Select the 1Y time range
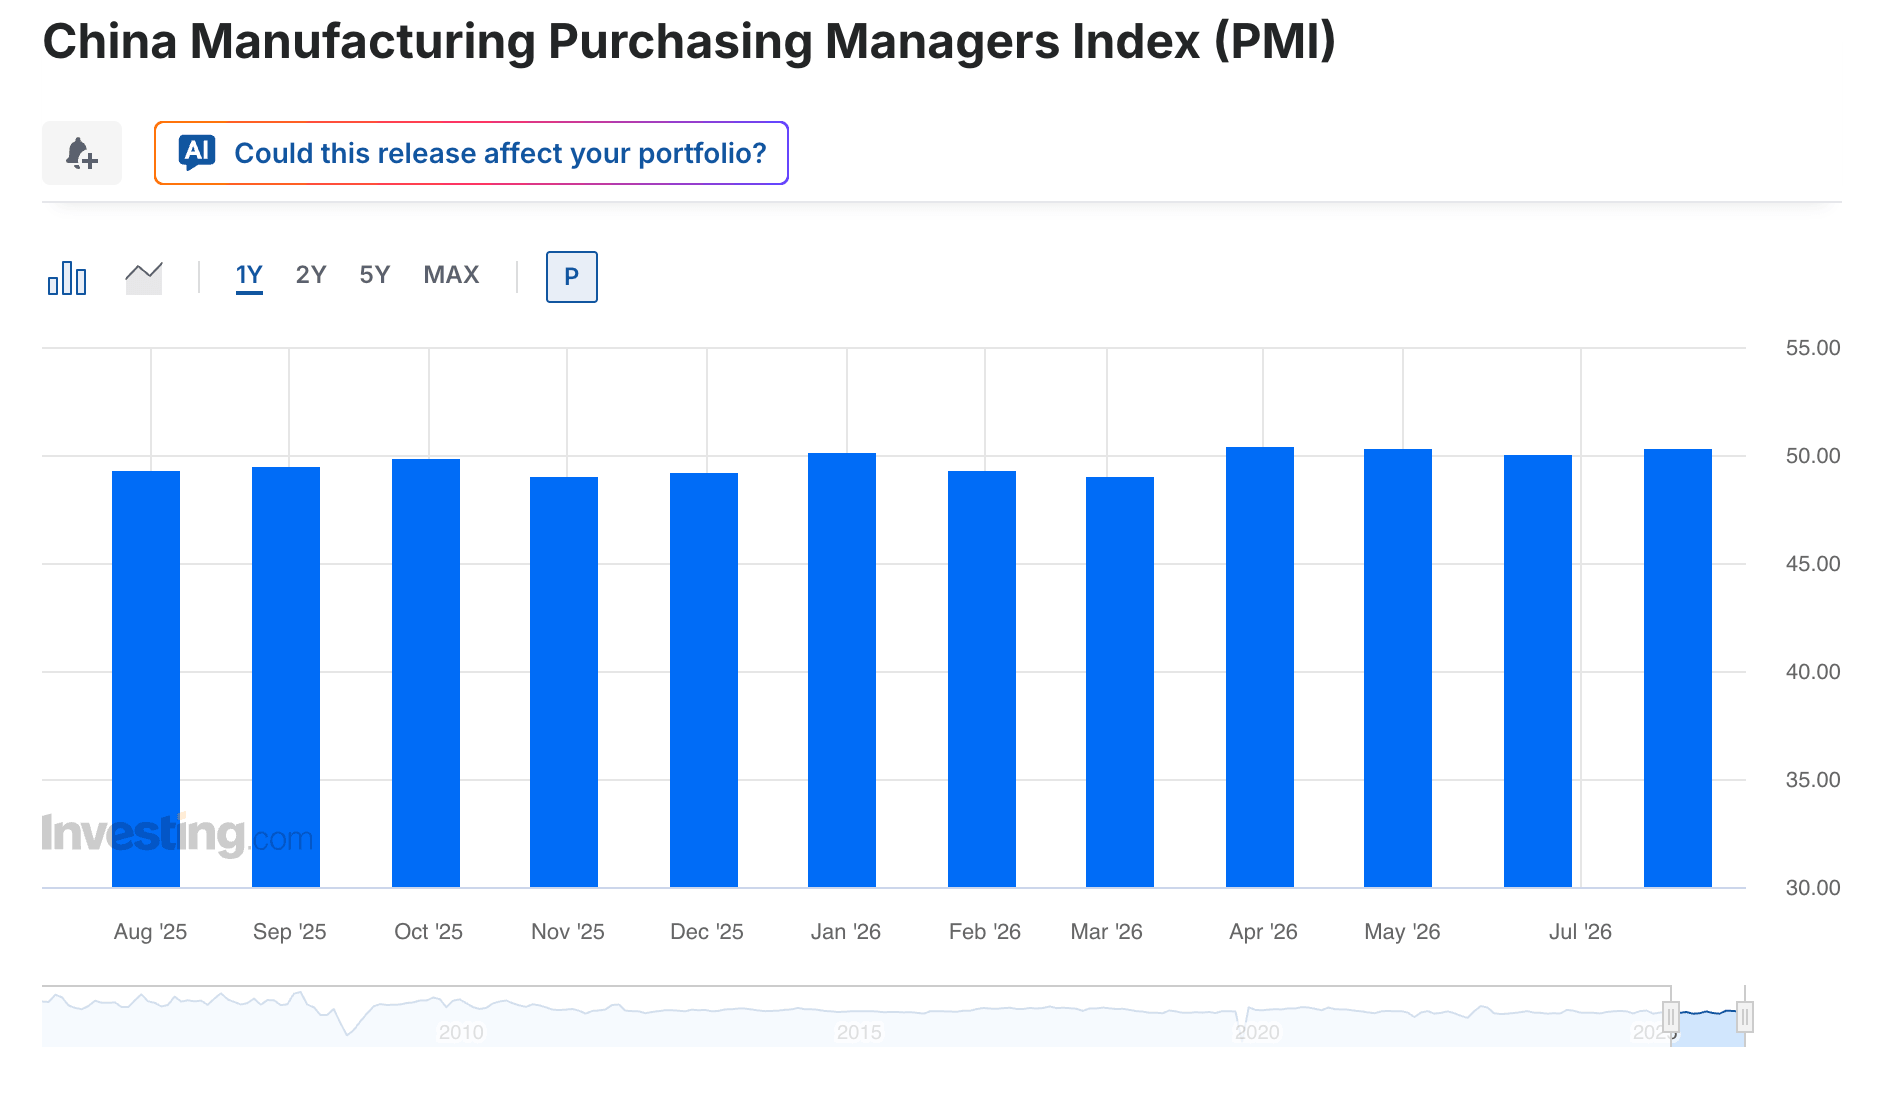The width and height of the screenshot is (1882, 1116). tap(249, 275)
